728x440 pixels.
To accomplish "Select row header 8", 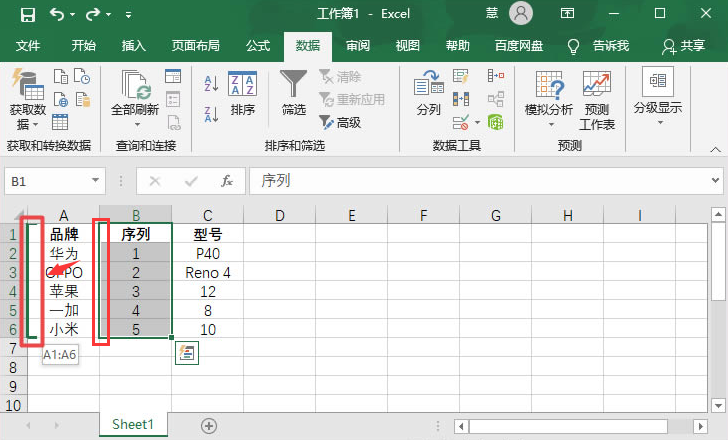I will (x=13, y=368).
